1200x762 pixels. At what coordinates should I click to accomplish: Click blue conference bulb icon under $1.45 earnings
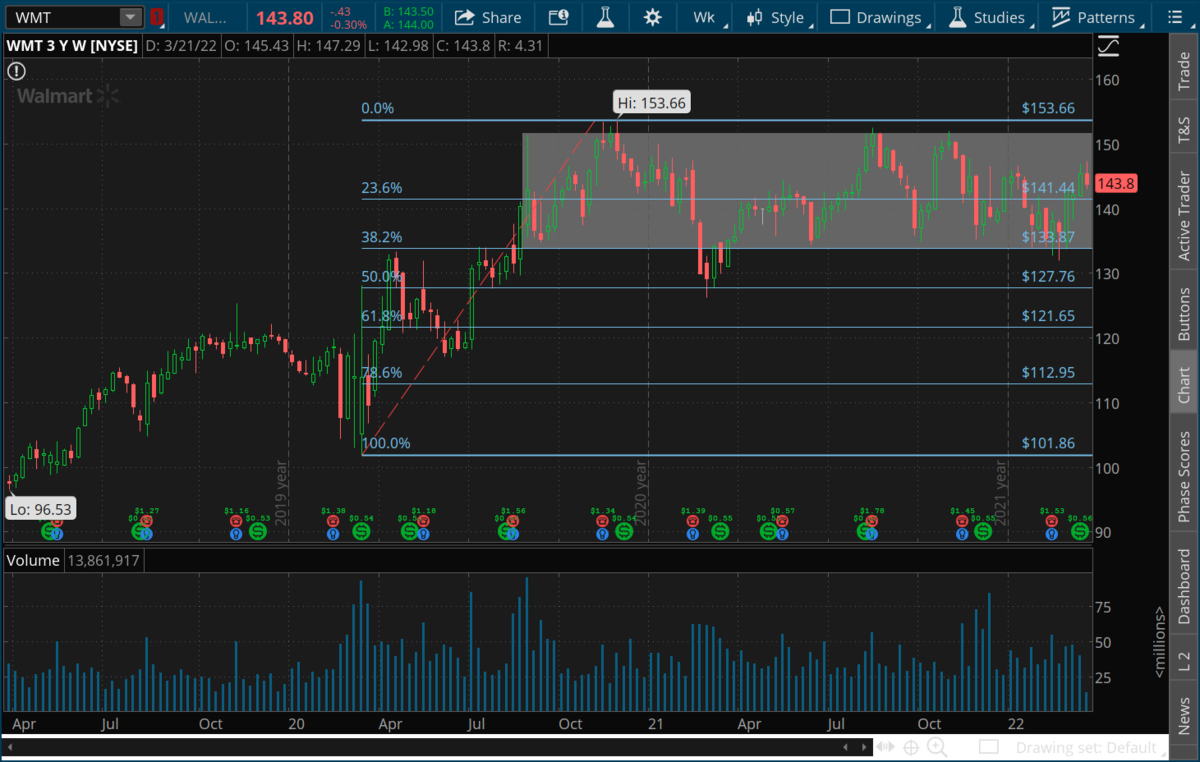(x=962, y=533)
